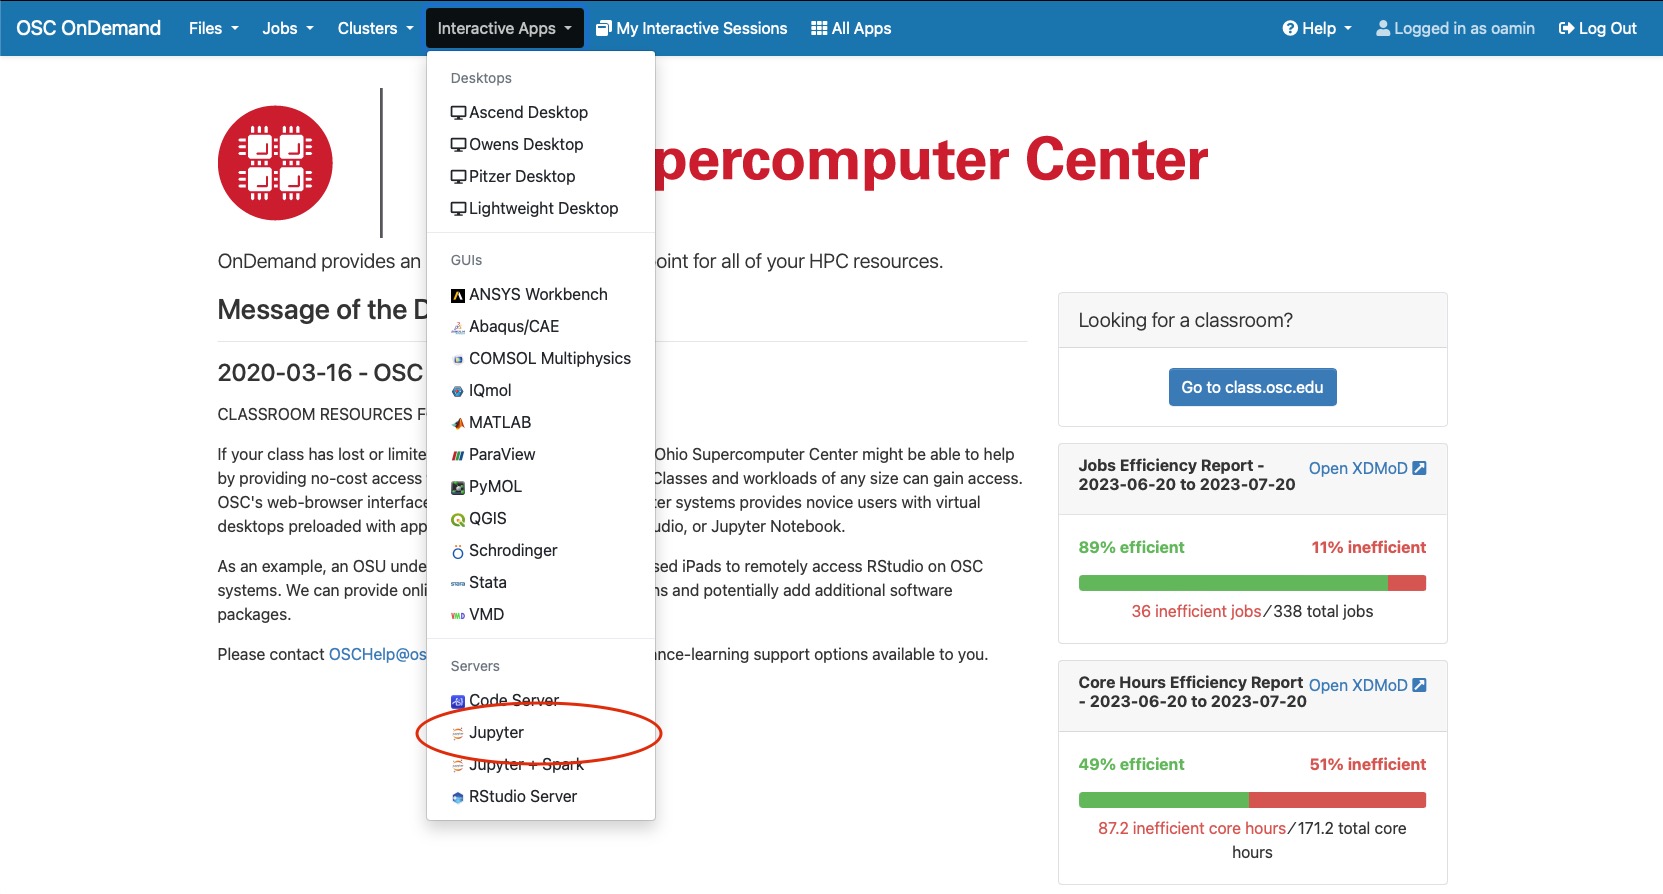
Task: Click the Servers section header
Action: 475,666
